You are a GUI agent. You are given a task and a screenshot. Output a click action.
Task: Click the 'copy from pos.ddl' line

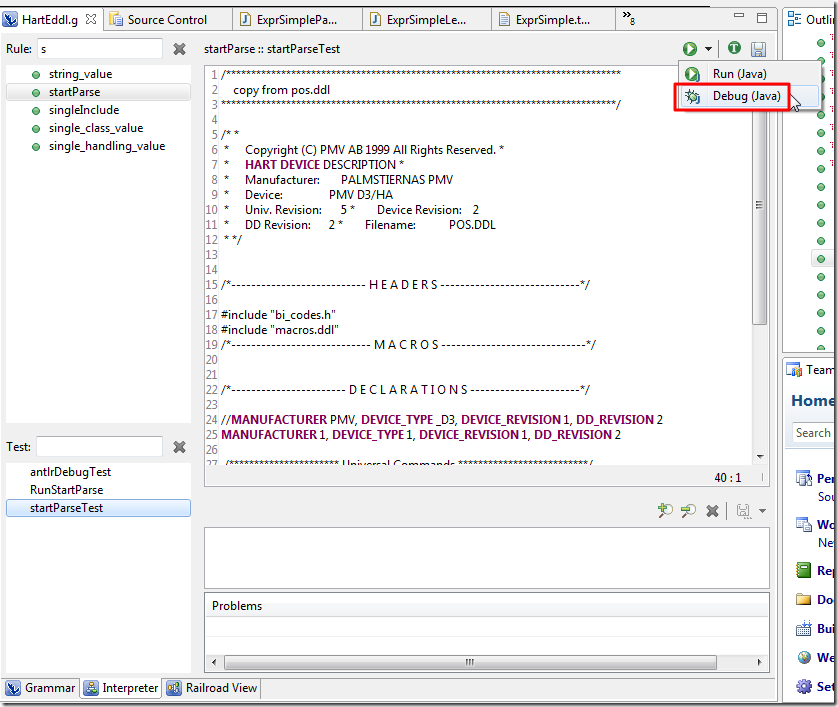282,90
